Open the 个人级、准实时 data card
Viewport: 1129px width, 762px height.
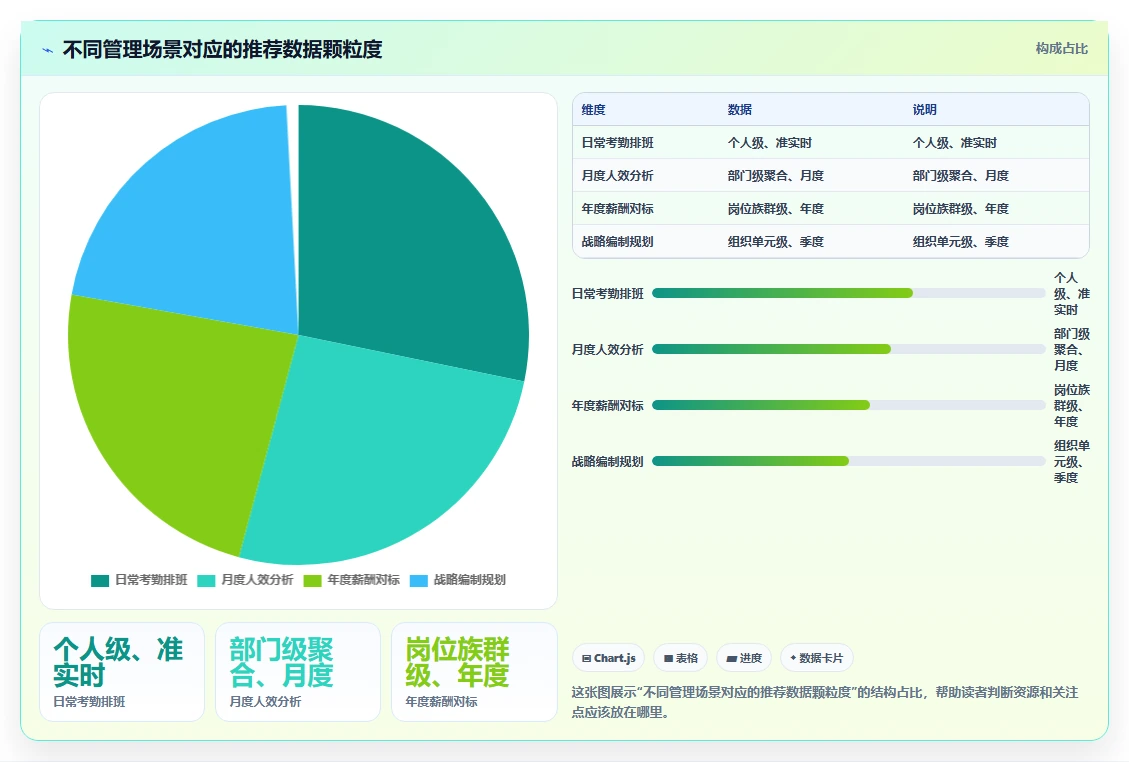[122, 672]
